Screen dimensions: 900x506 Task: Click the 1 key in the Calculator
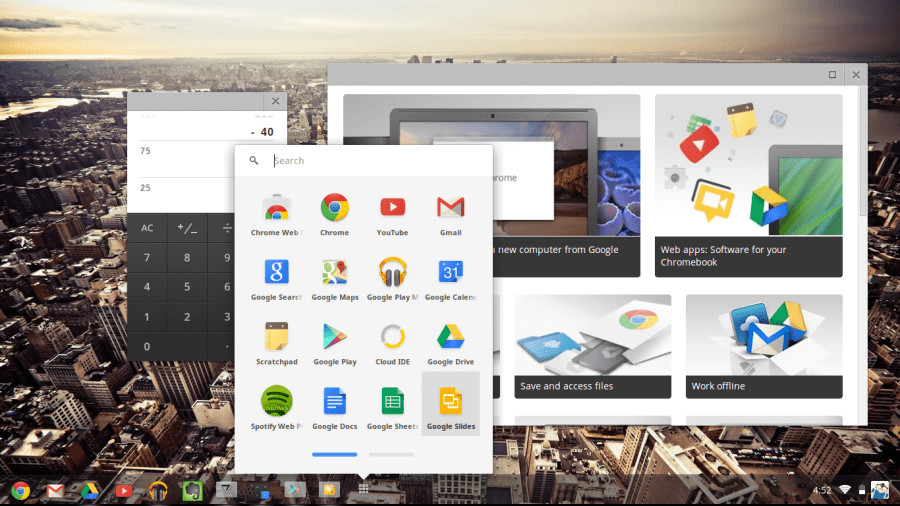(147, 317)
